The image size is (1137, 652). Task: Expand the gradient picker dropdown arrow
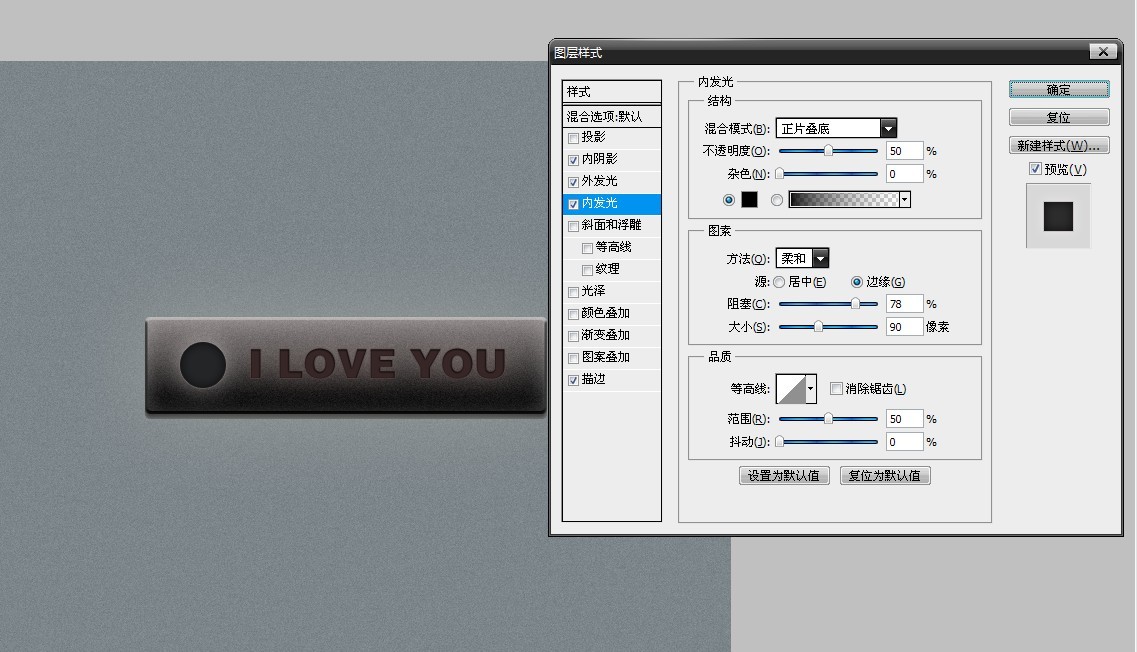(905, 200)
